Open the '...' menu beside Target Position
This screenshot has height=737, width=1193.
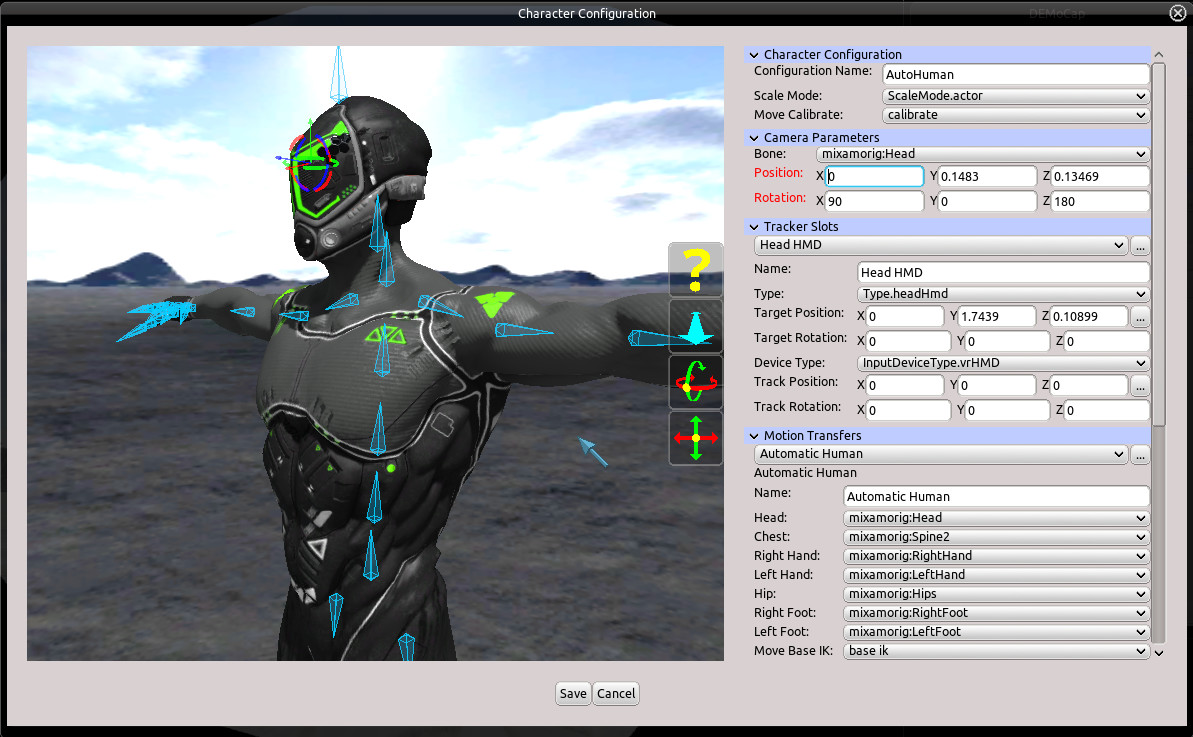click(x=1140, y=315)
